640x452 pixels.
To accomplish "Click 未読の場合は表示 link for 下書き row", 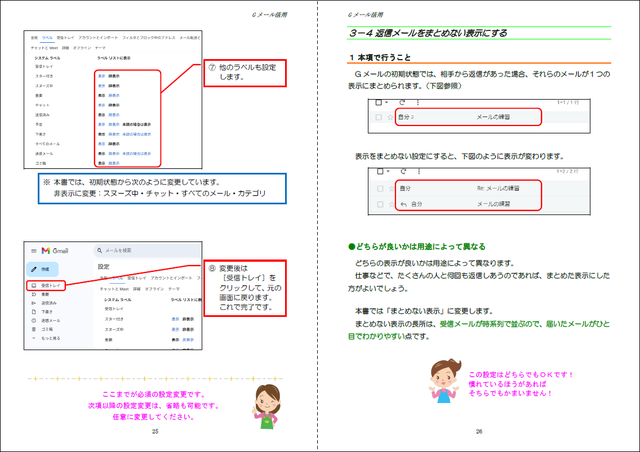I will tap(137, 134).
